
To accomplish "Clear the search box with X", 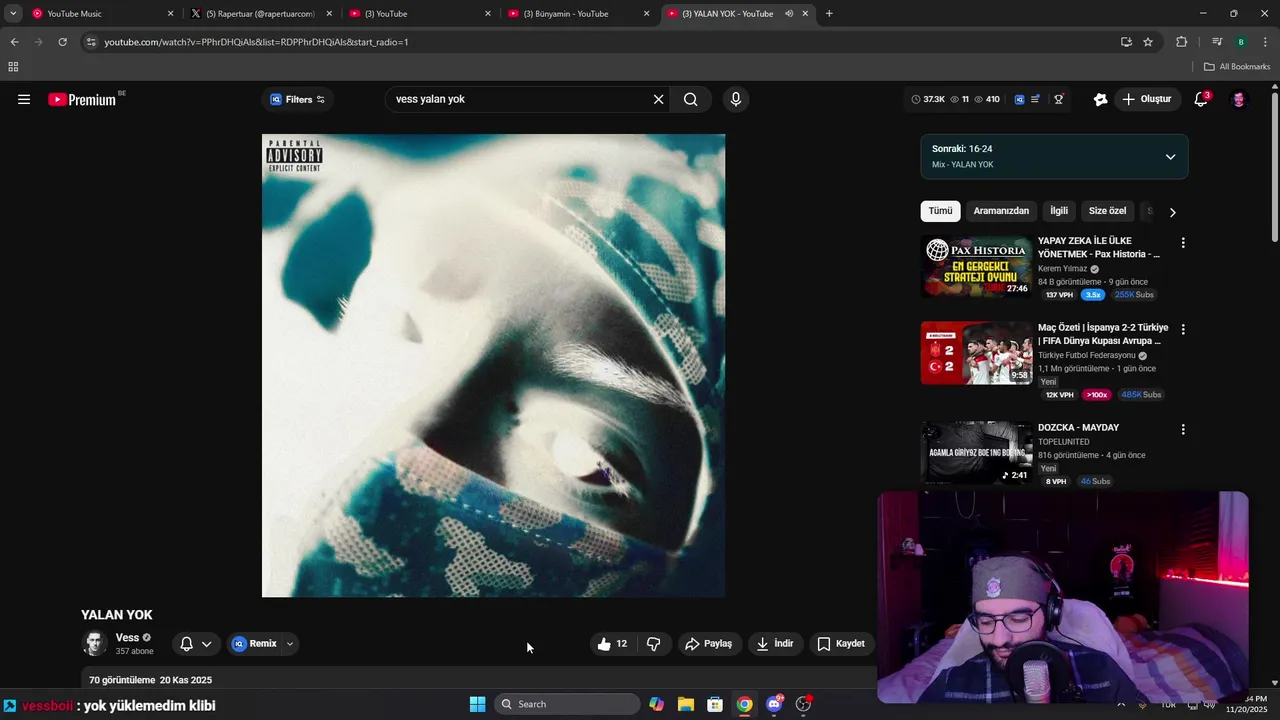I will point(658,99).
